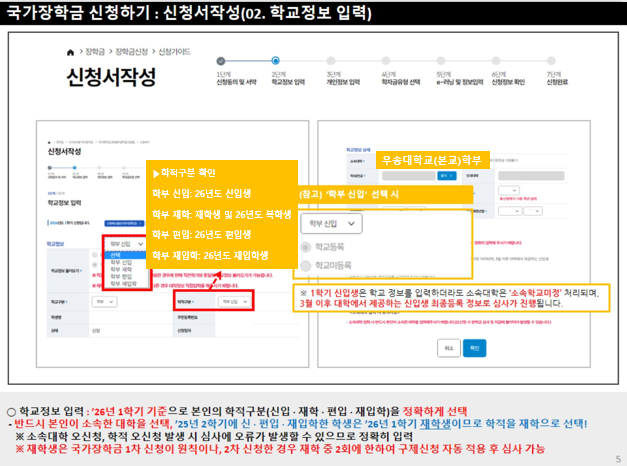The width and height of the screenshot is (627, 466).
Task: Select the 학교등록 radio button
Action: point(306,247)
